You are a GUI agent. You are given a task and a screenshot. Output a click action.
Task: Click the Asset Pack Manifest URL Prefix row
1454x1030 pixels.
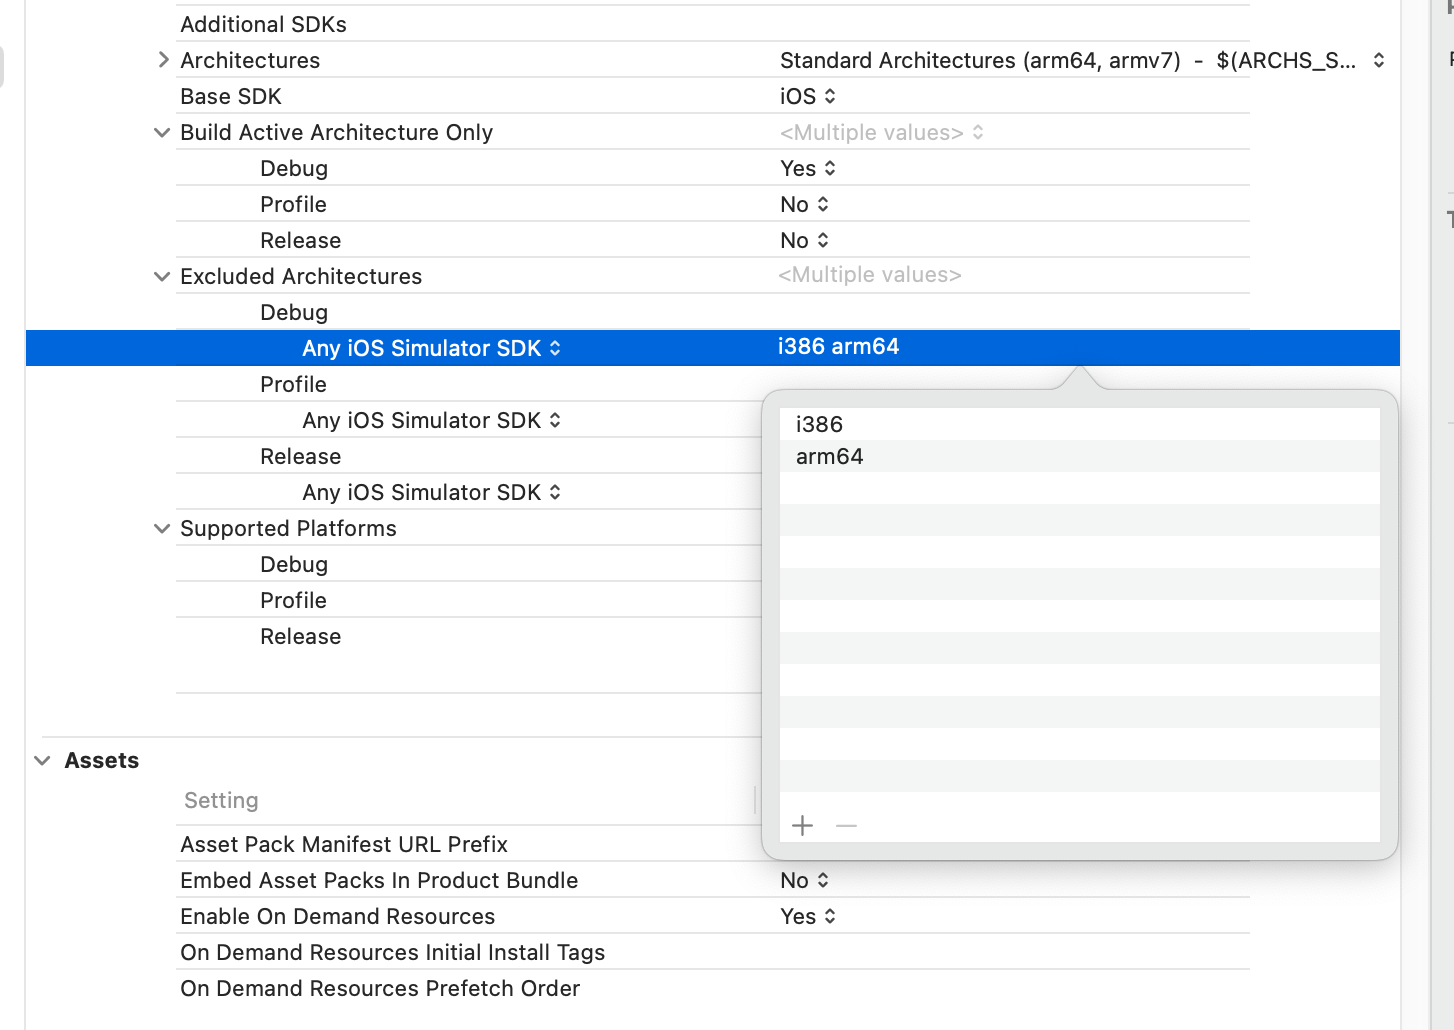coord(344,844)
